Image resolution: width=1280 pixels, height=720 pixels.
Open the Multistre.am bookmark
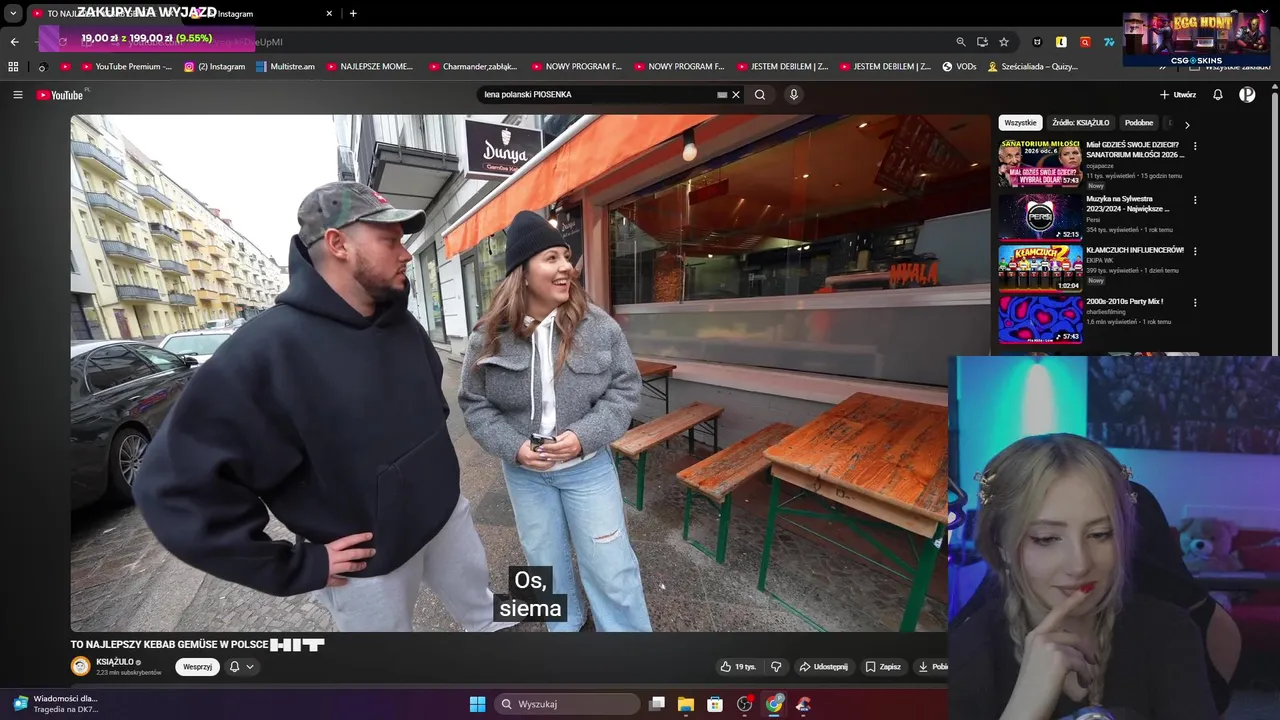pyautogui.click(x=286, y=67)
